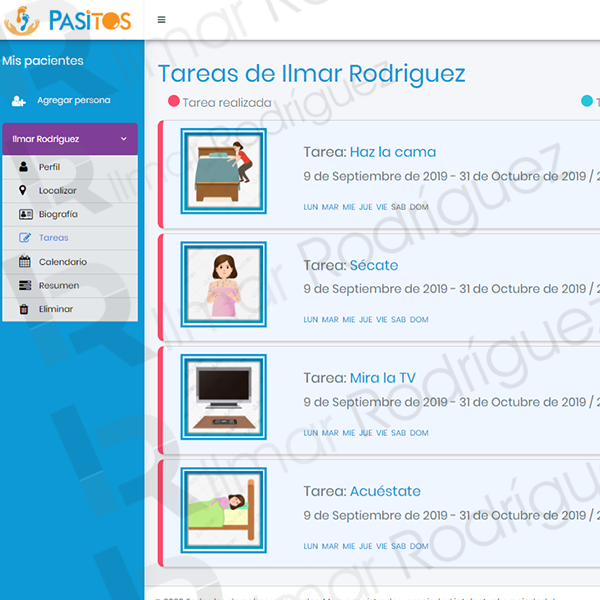Click the Eliminar trash icon
Viewport: 600px width, 600px height.
pyautogui.click(x=24, y=310)
